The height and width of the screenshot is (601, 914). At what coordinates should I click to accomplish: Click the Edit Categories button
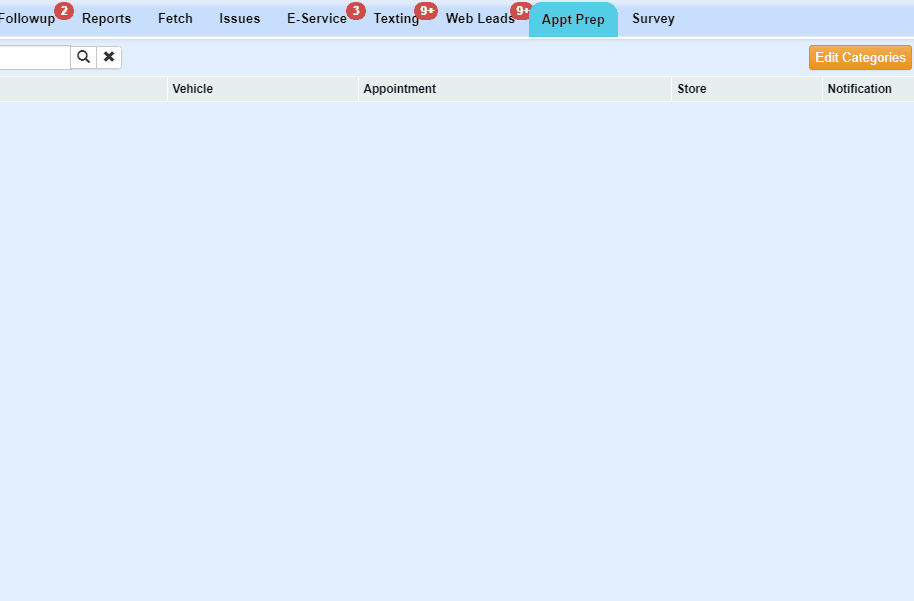[x=860, y=58]
